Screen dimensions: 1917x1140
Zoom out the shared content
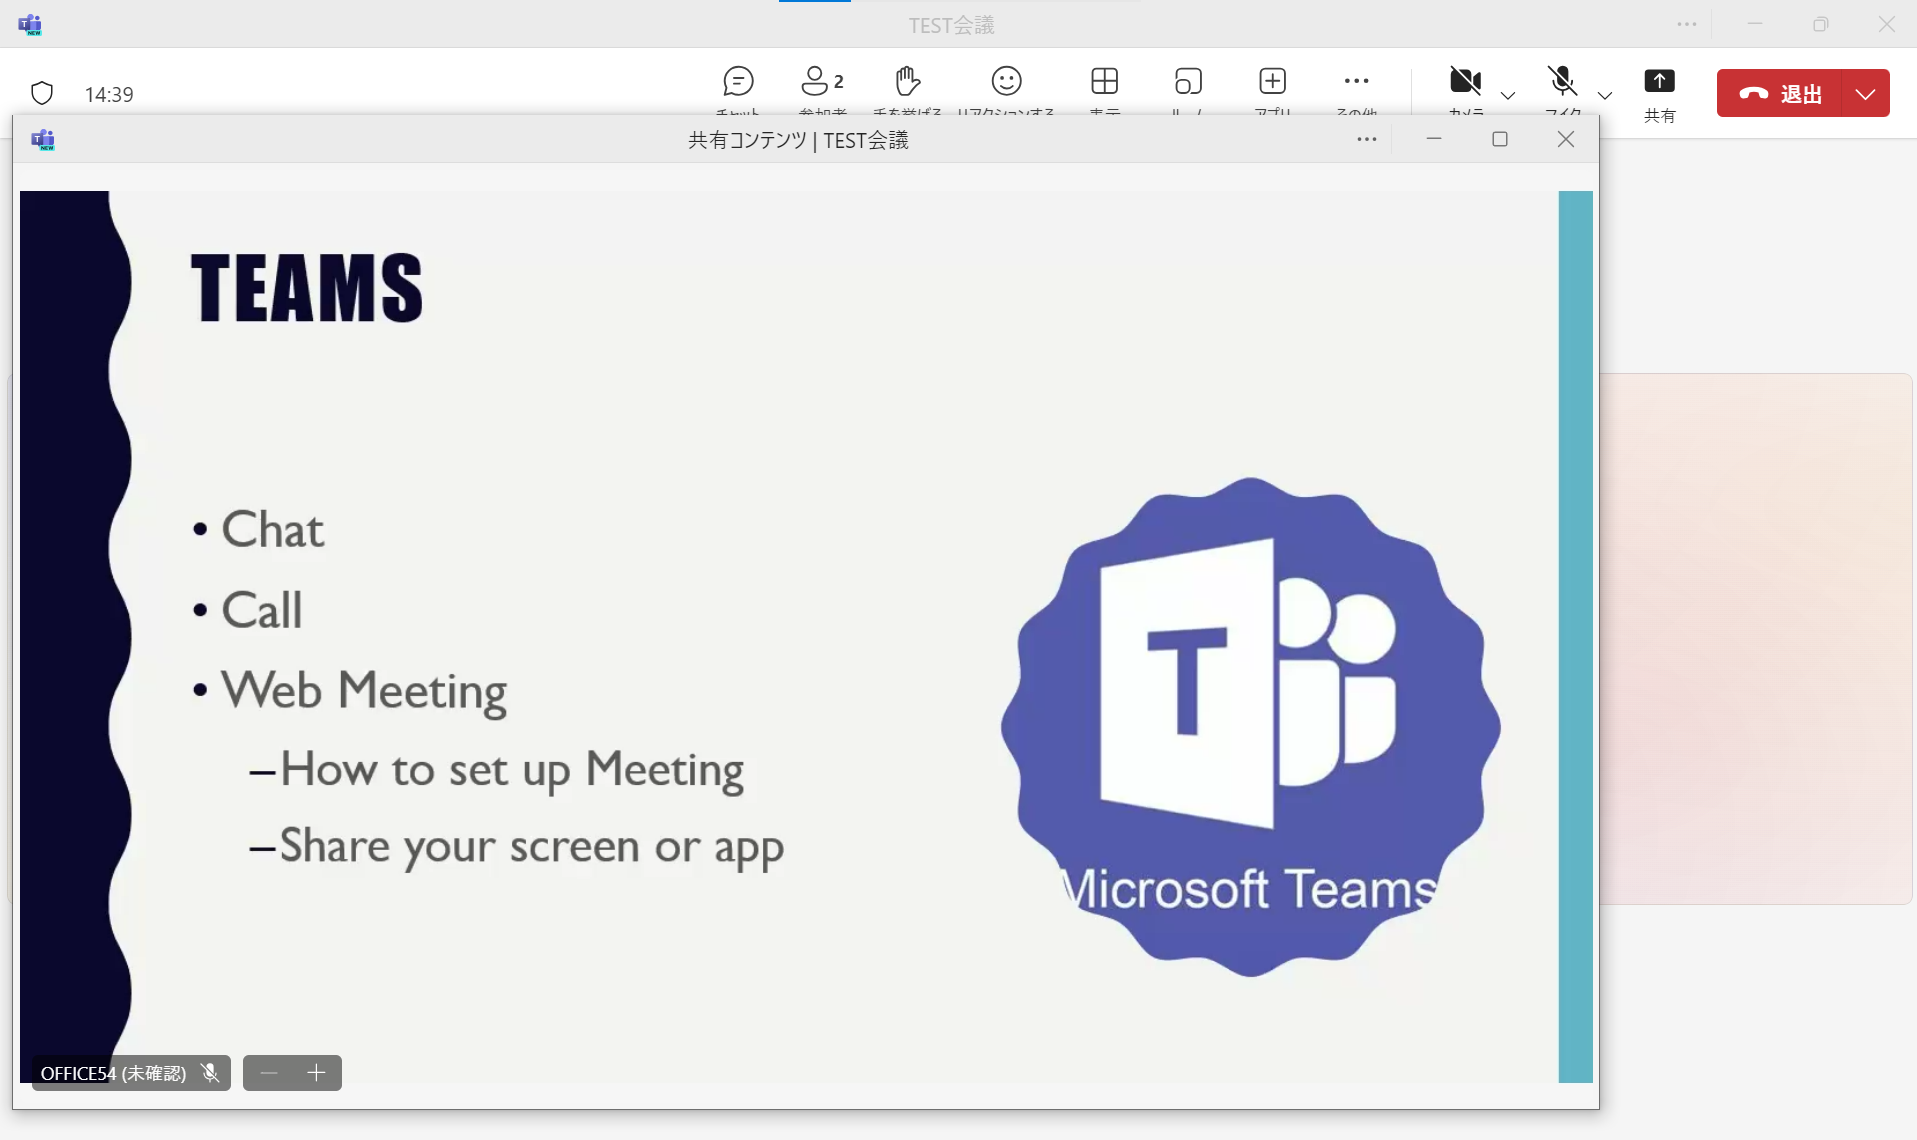point(268,1073)
